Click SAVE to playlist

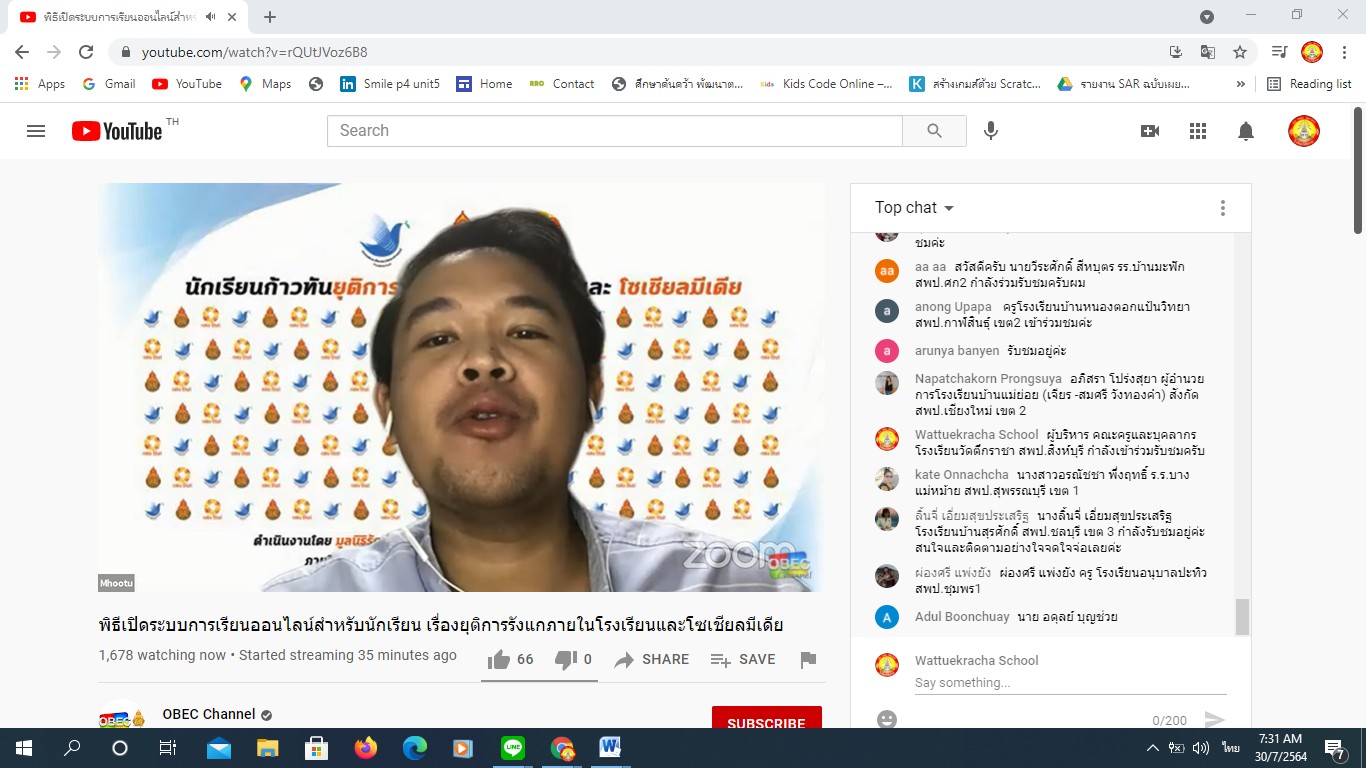[743, 659]
